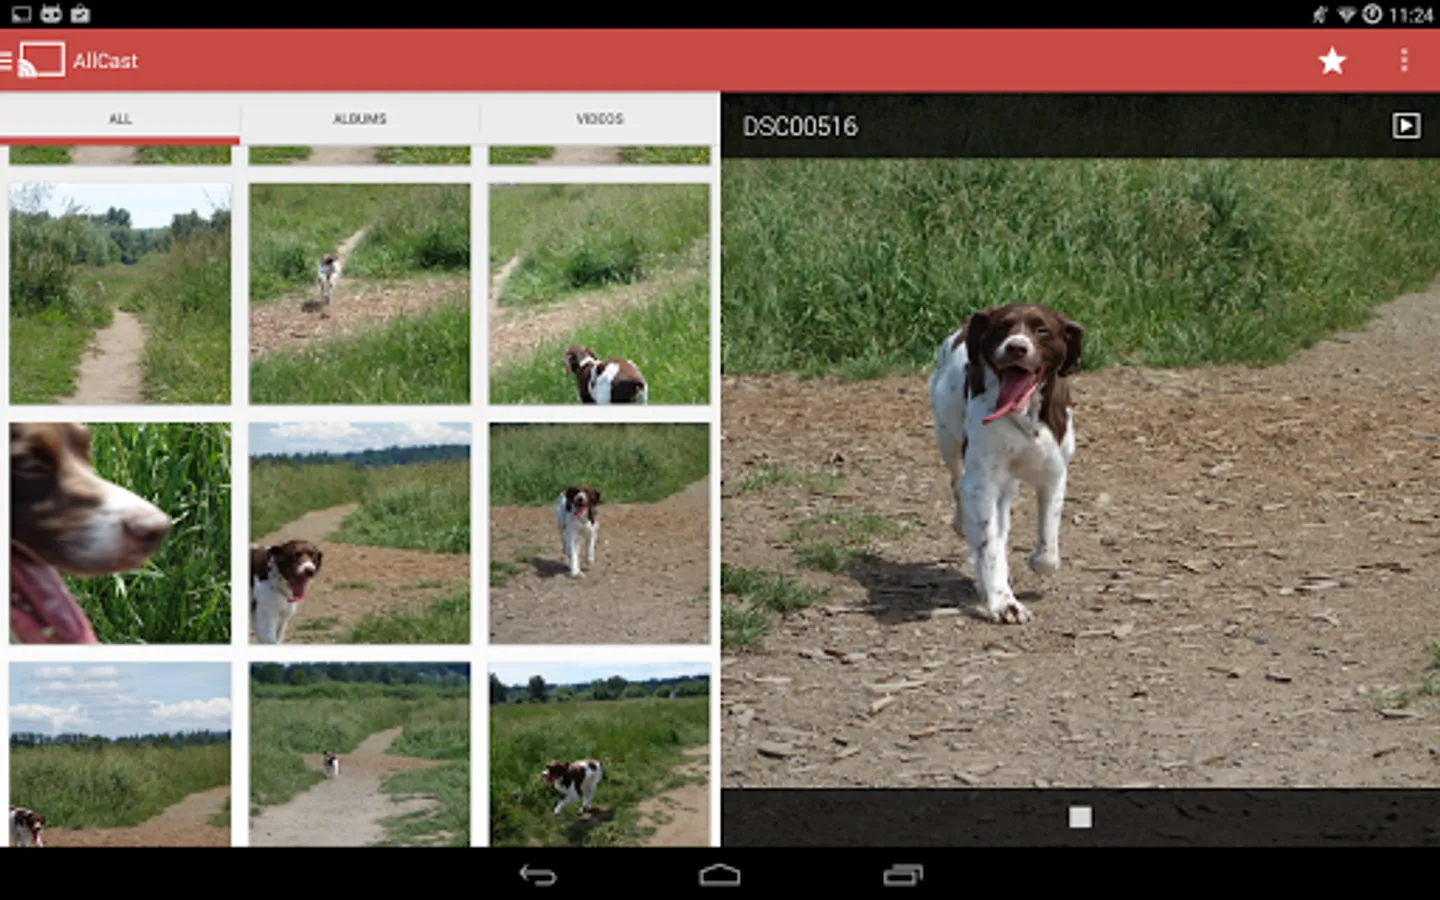Select the close-up dog snout thumbnail
The image size is (1440, 900).
(x=120, y=533)
